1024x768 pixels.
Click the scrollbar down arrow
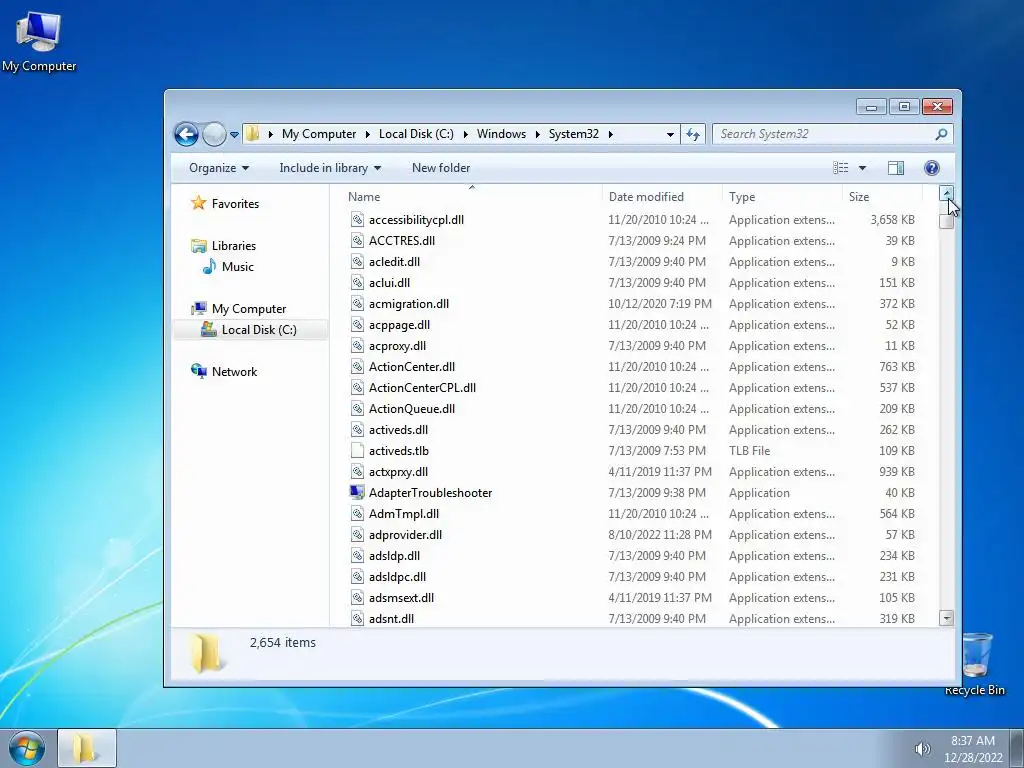point(946,618)
